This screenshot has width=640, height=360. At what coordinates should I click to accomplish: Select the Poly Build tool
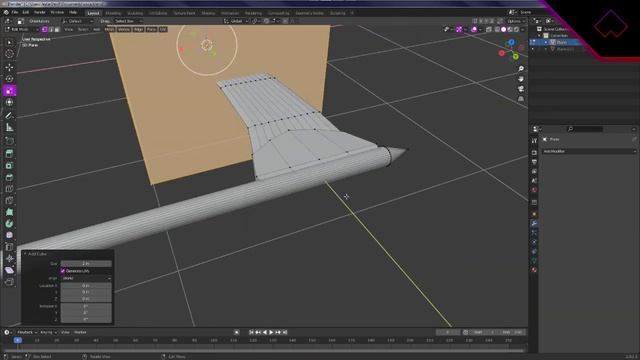pyautogui.click(x=9, y=212)
